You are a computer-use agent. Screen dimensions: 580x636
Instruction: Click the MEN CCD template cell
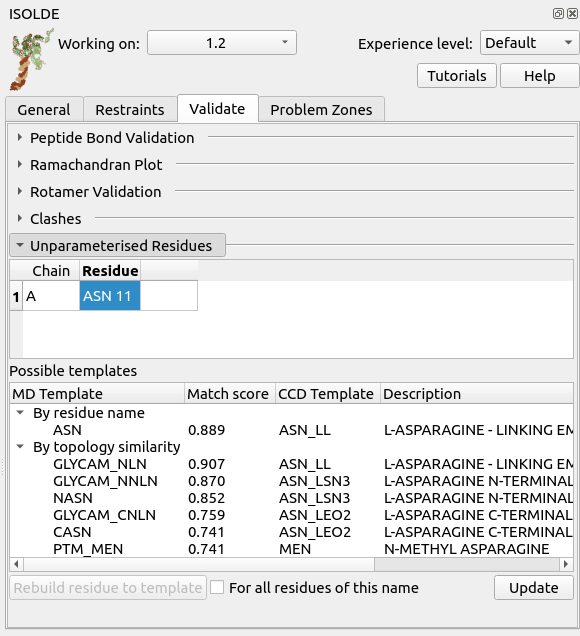295,549
